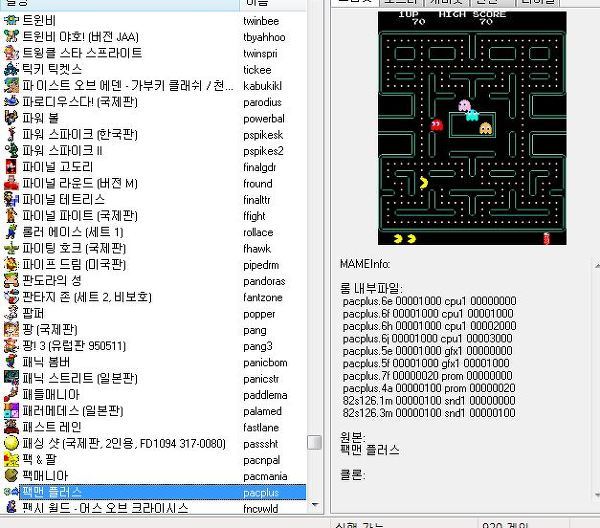The width and height of the screenshot is (600, 528).
Task: Click ROM name pacnpal
Action: click(x=262, y=460)
